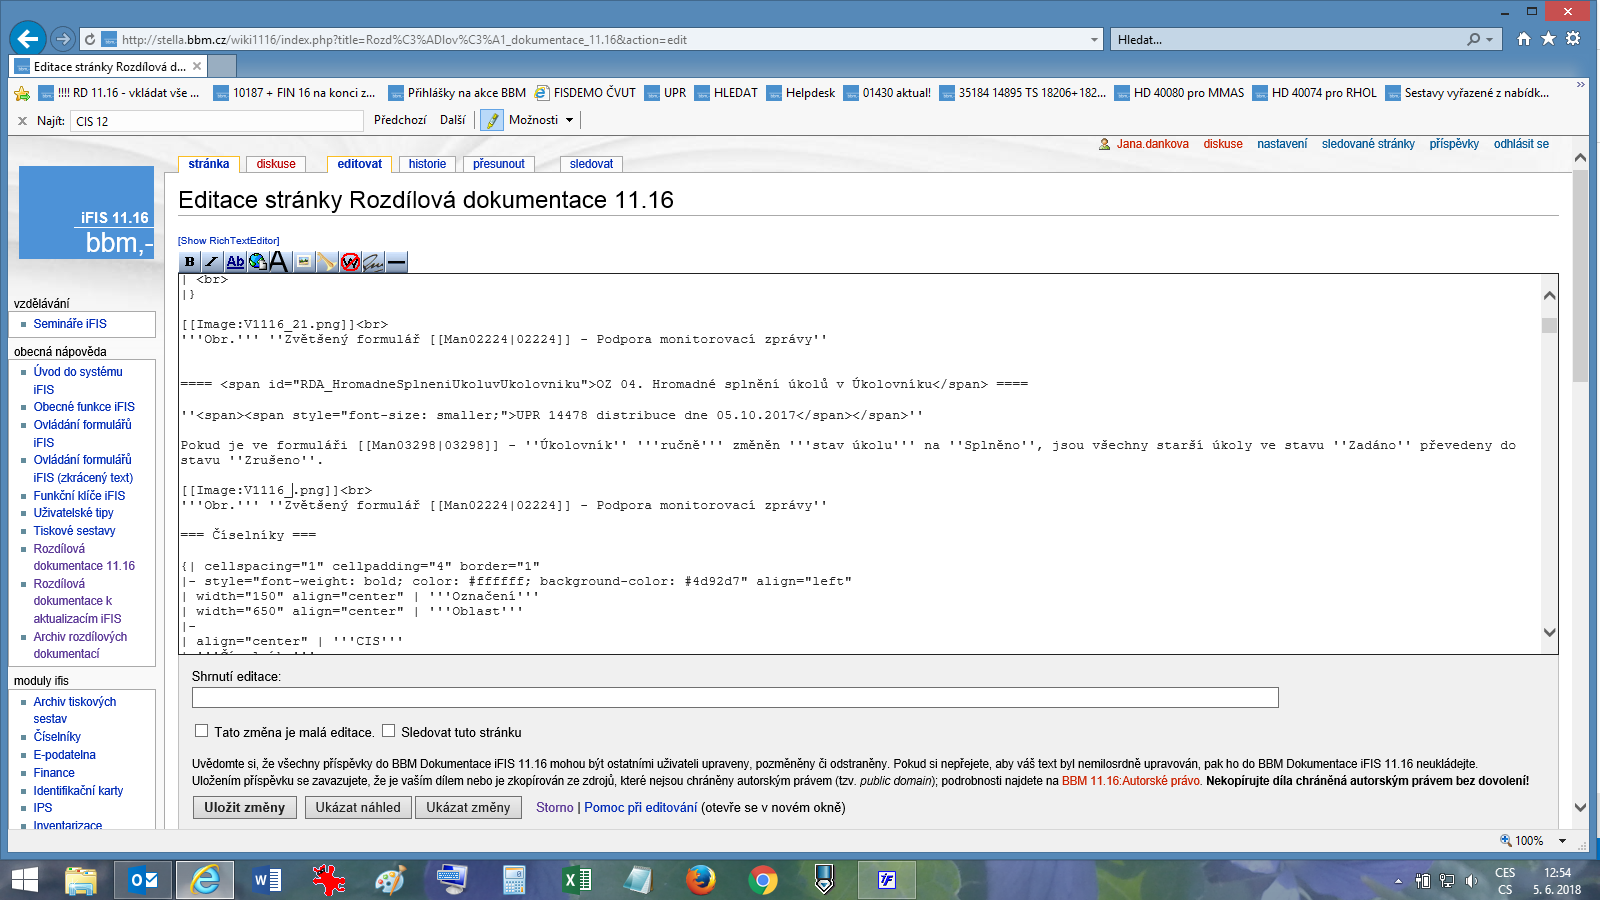
Task: Insert embedded image using the picture icon
Action: 304,262
